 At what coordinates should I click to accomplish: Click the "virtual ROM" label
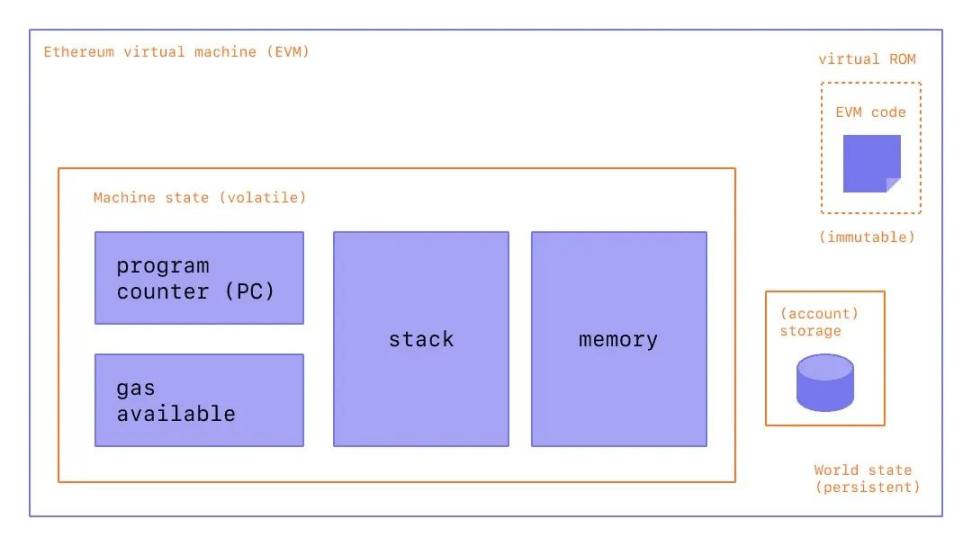[x=865, y=59]
